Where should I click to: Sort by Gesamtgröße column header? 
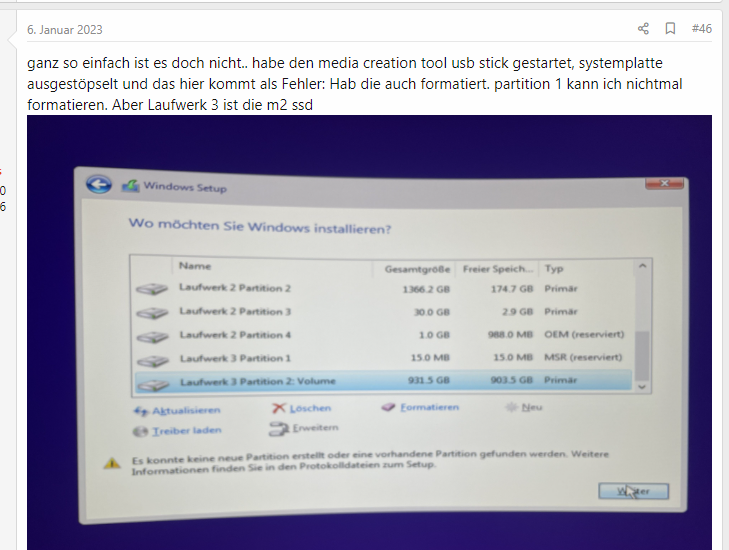pyautogui.click(x=417, y=269)
